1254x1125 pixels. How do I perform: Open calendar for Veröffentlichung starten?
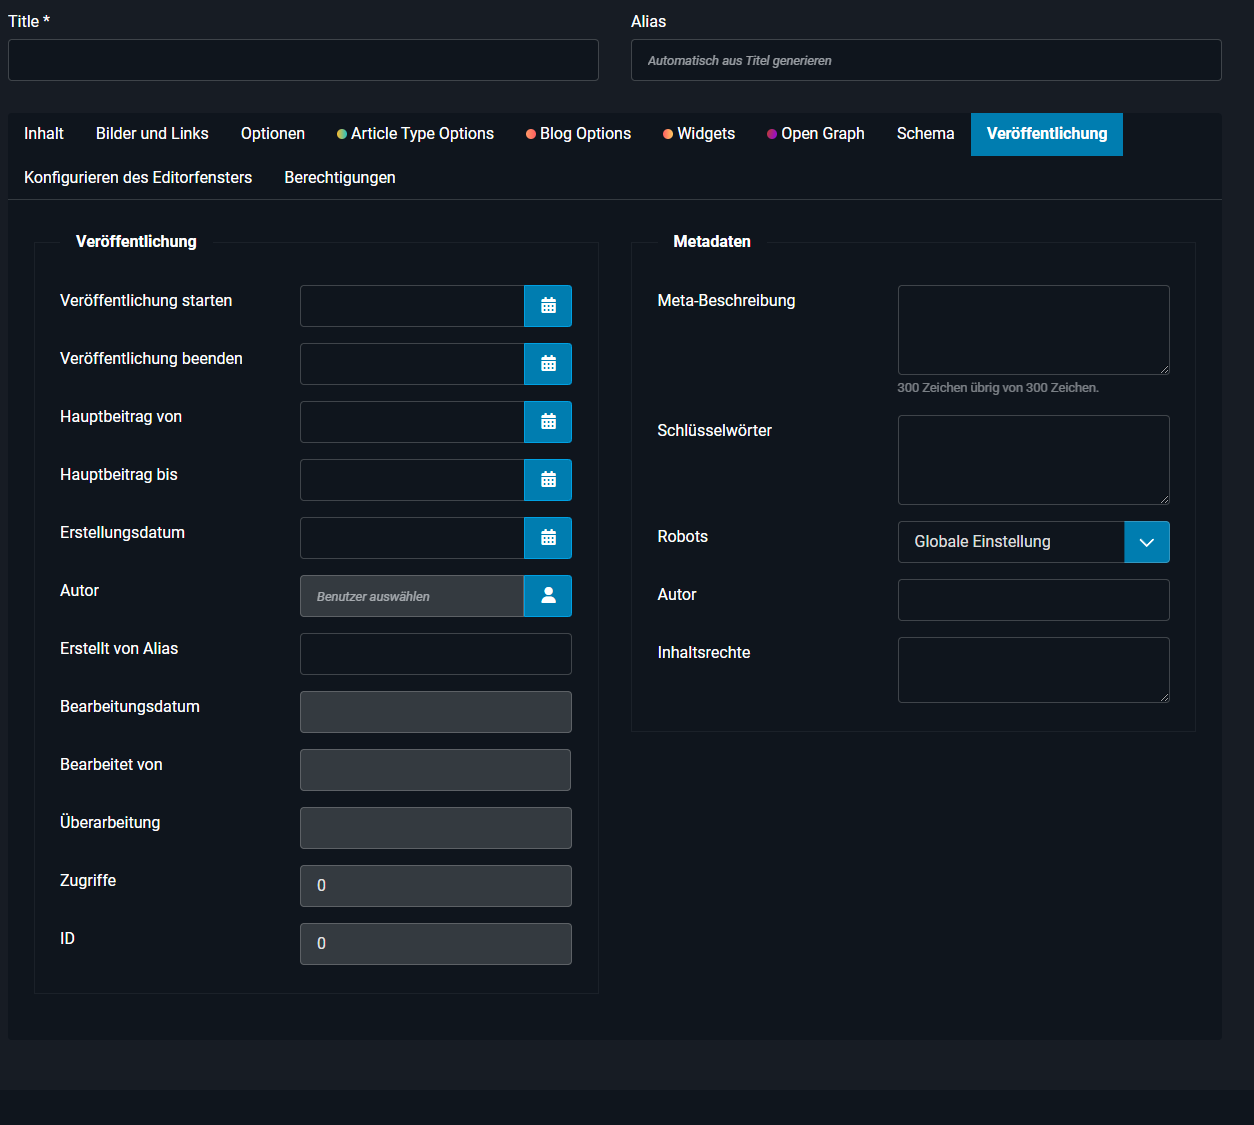(548, 306)
